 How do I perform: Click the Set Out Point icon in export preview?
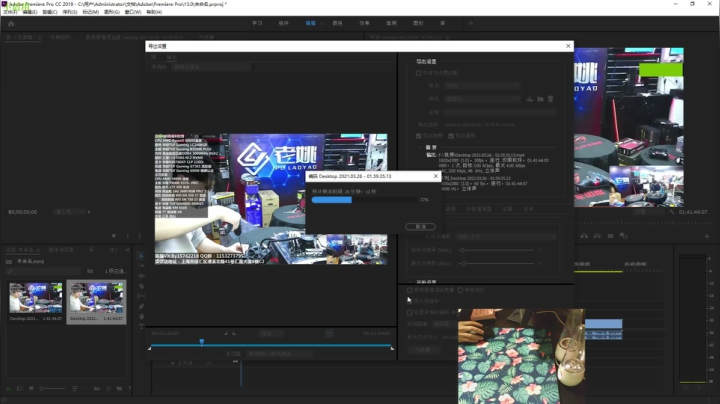[234, 333]
